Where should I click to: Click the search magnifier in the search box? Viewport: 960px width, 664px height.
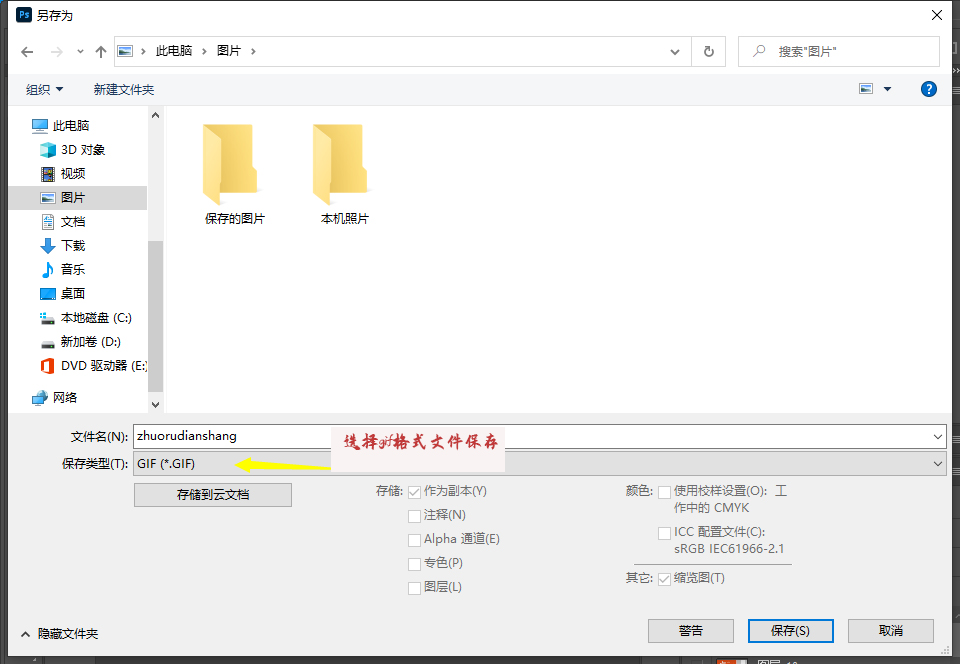pos(760,51)
